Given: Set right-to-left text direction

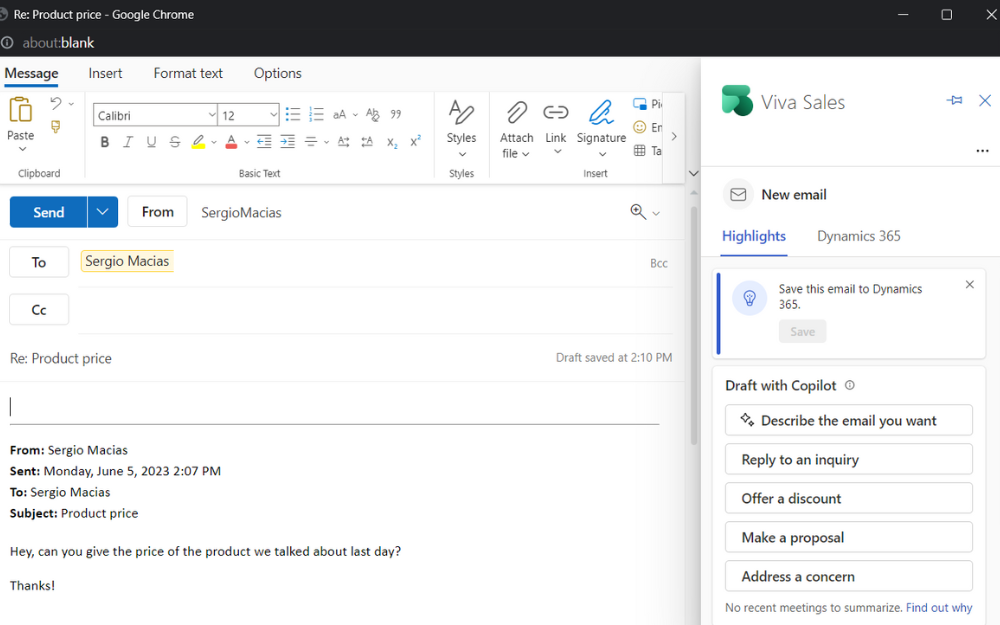Looking at the screenshot, I should 367,142.
